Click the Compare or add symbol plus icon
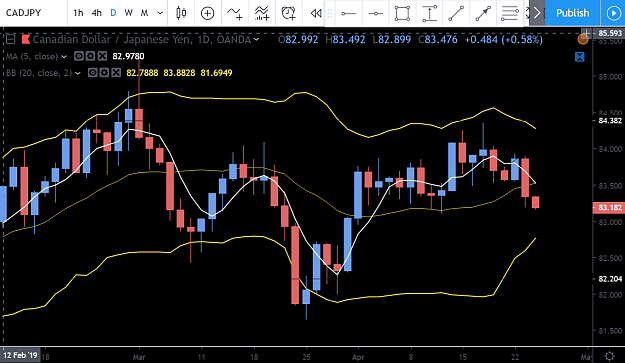Screen dimensions: 625x363 207,14
